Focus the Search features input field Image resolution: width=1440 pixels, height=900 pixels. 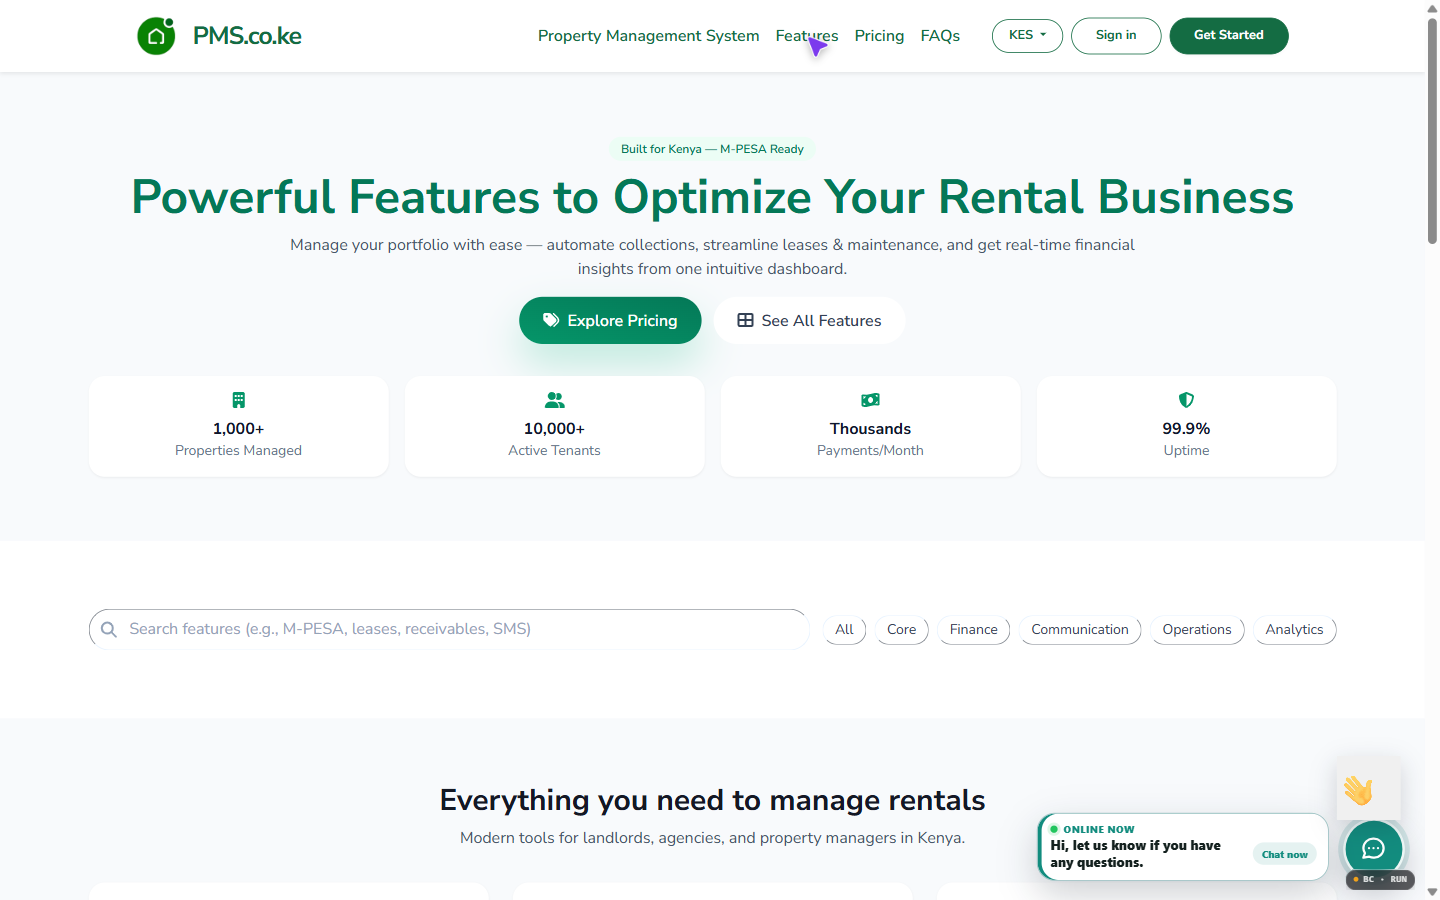point(449,629)
